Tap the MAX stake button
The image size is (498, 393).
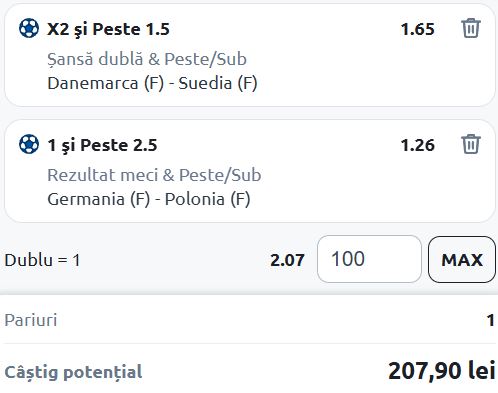coord(462,259)
